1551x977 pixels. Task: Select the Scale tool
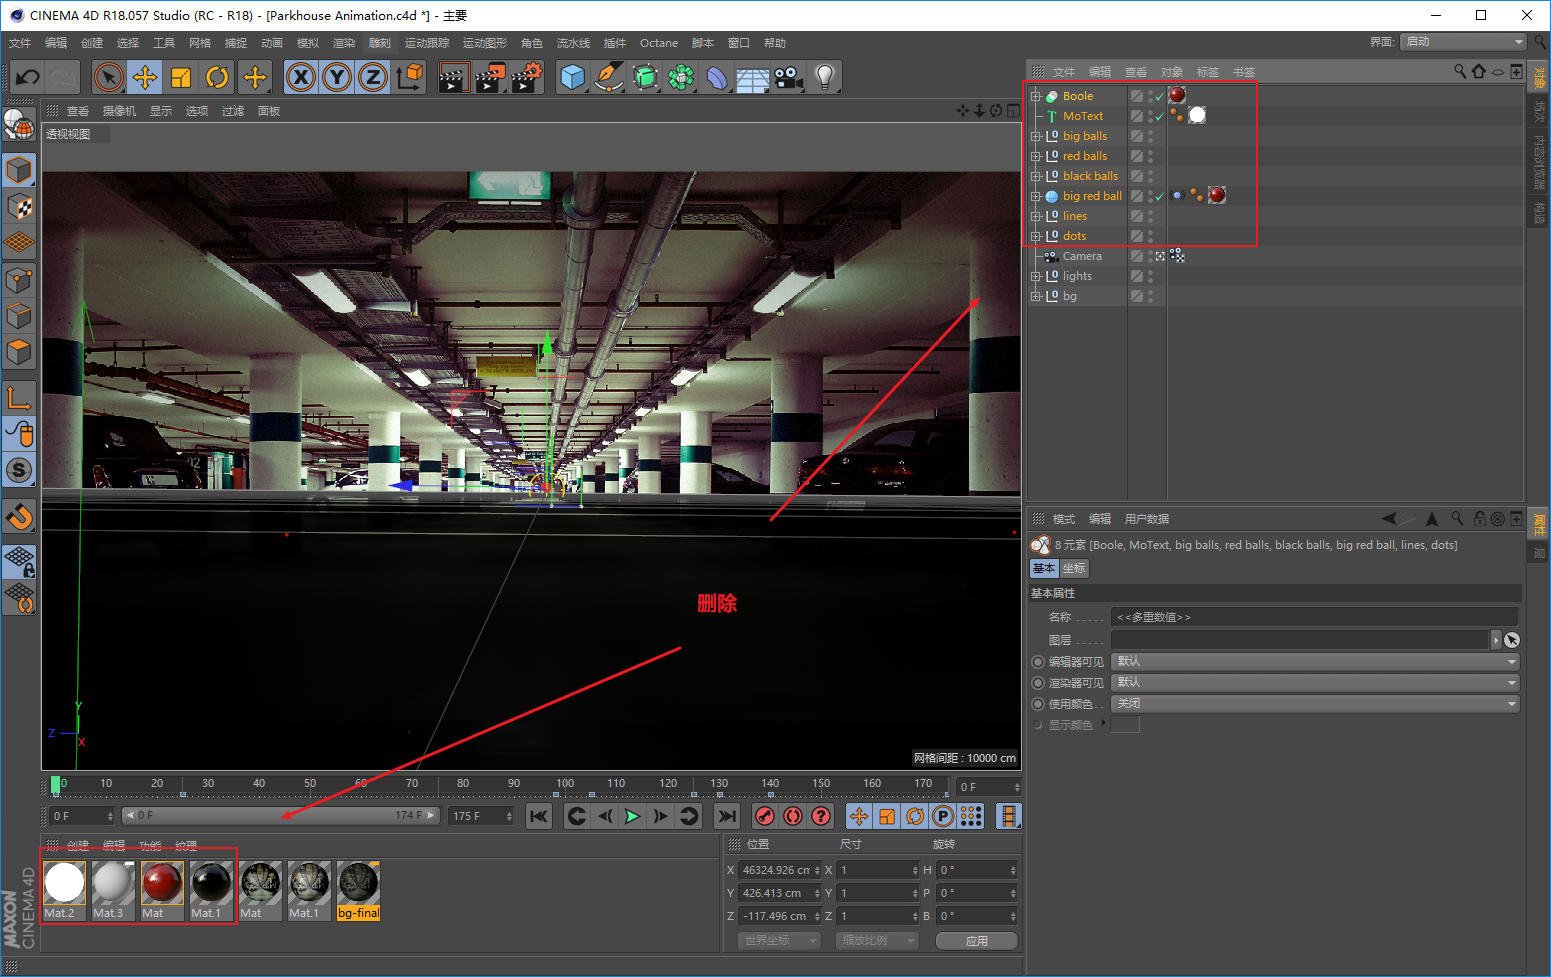pos(181,77)
